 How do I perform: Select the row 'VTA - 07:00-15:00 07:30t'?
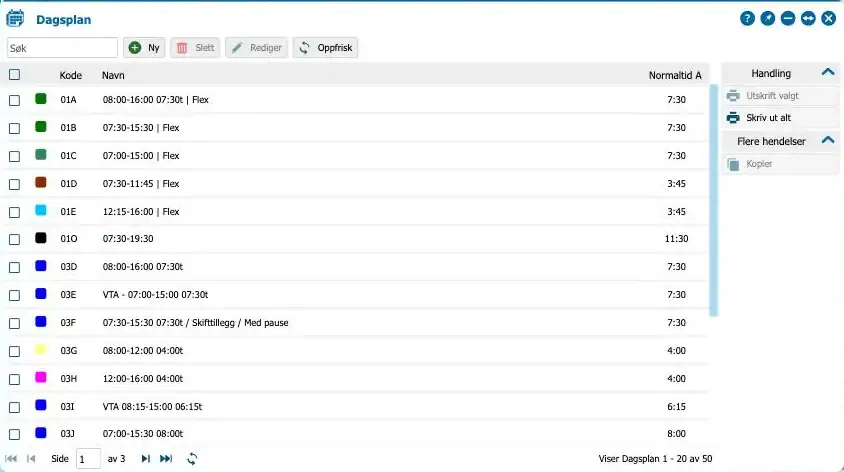(x=355, y=295)
